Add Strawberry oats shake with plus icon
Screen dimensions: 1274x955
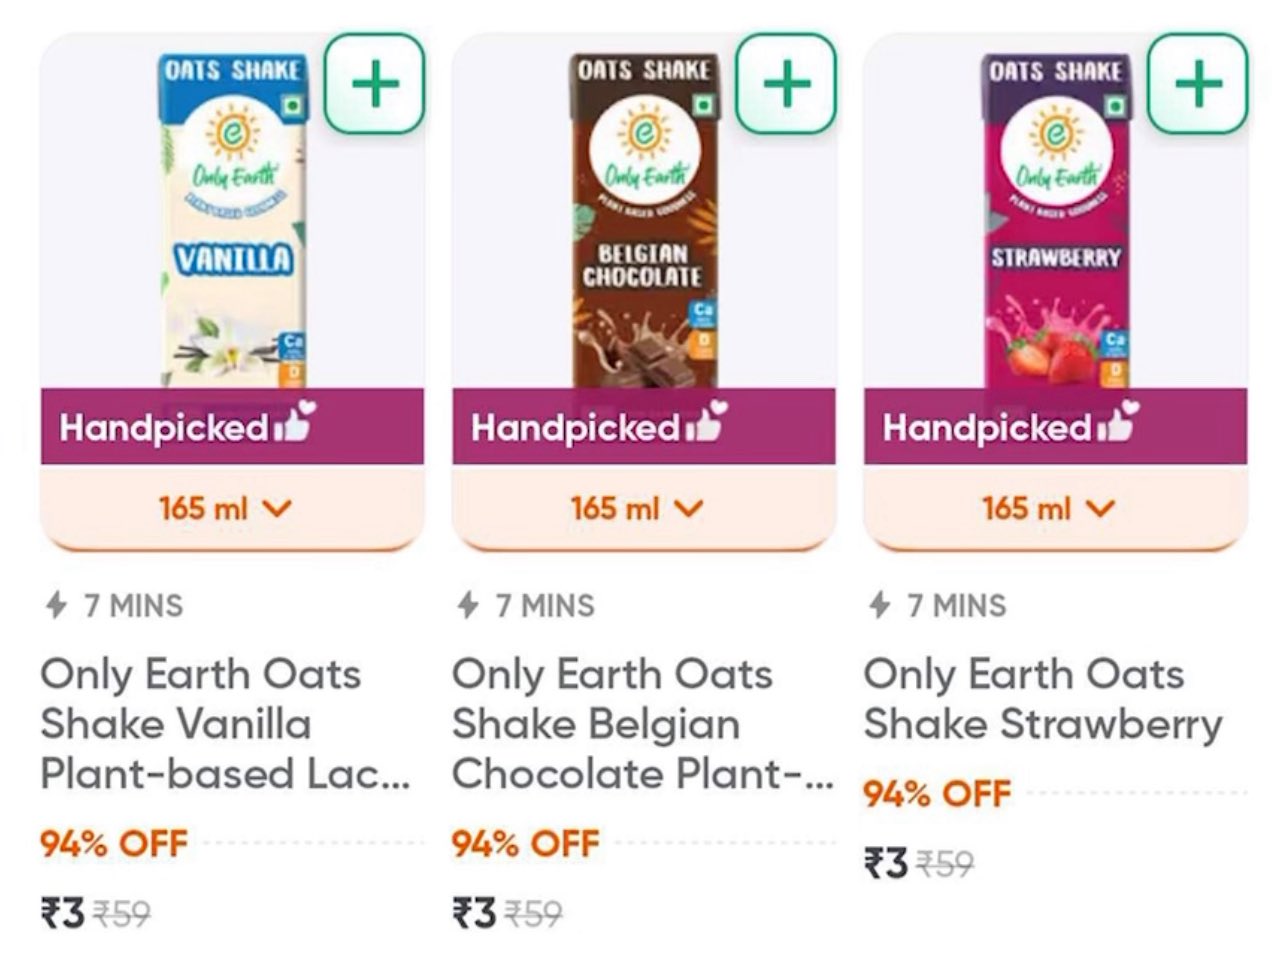[1198, 83]
